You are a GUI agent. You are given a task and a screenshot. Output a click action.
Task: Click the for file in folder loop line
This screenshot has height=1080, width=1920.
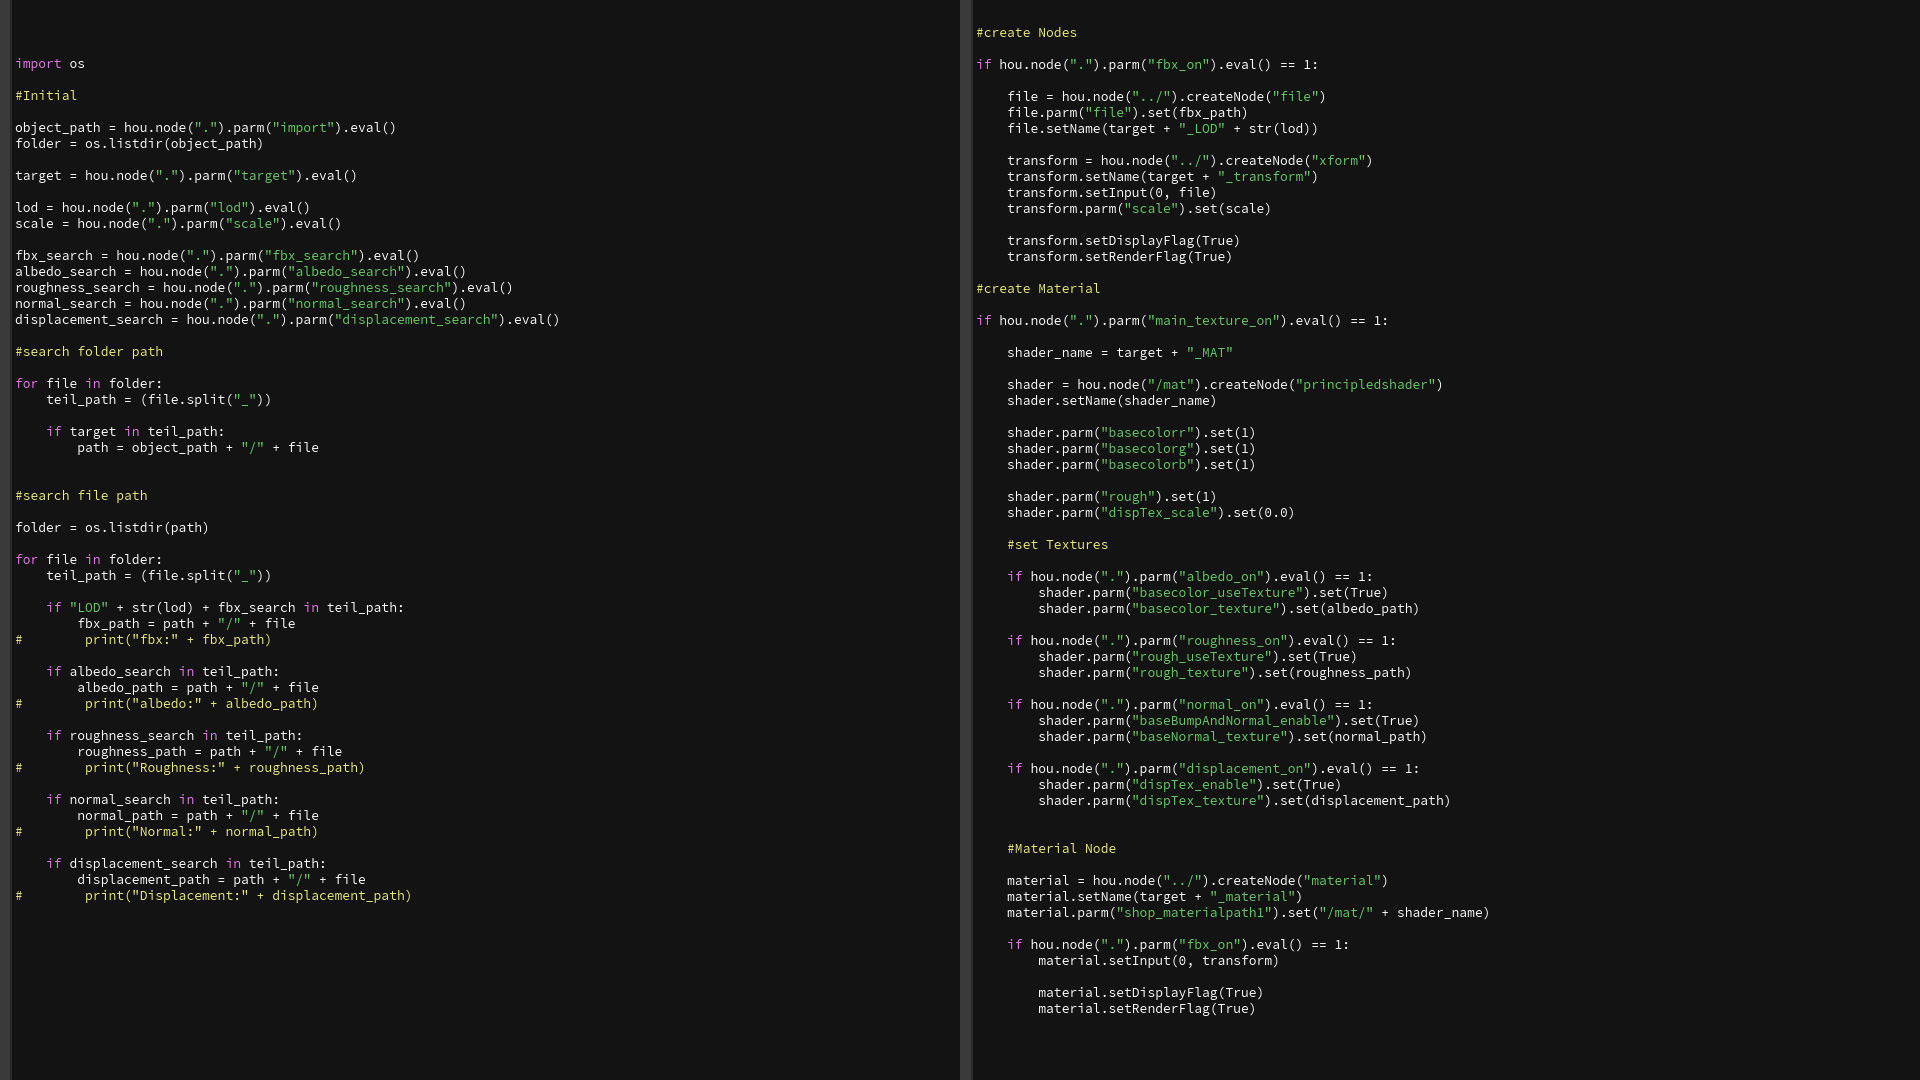[x=88, y=383]
